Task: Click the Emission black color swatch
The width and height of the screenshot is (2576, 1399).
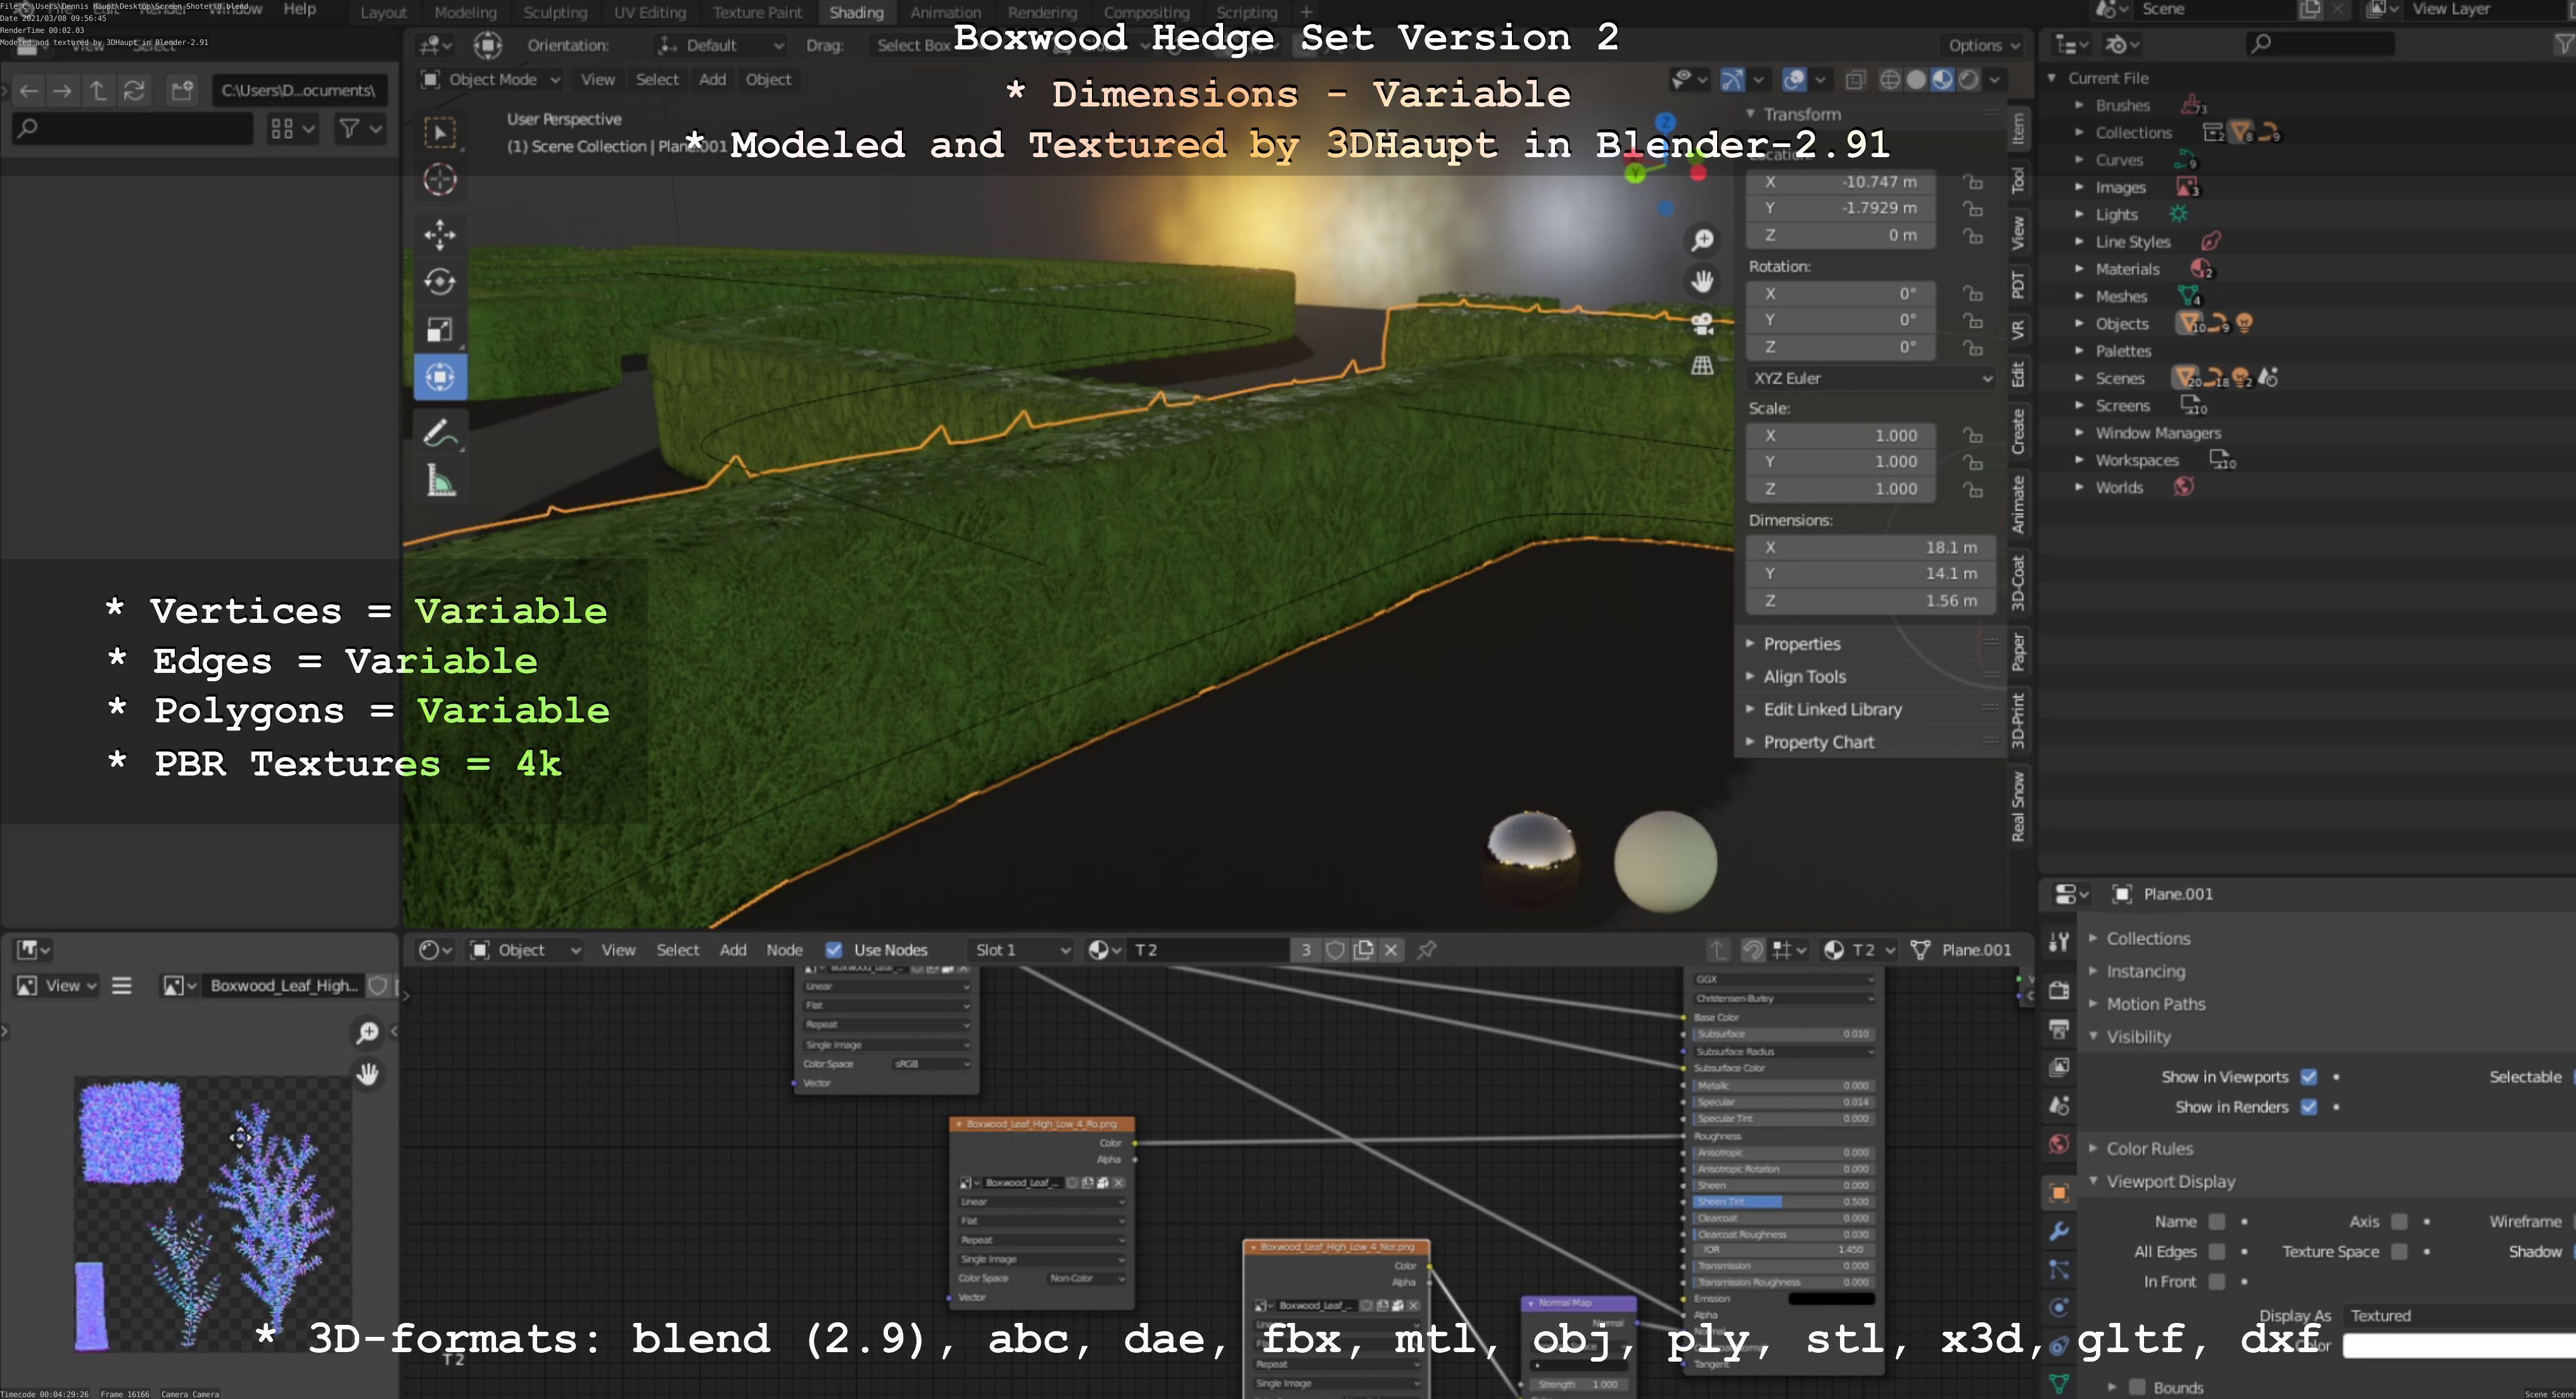Action: point(1831,1299)
